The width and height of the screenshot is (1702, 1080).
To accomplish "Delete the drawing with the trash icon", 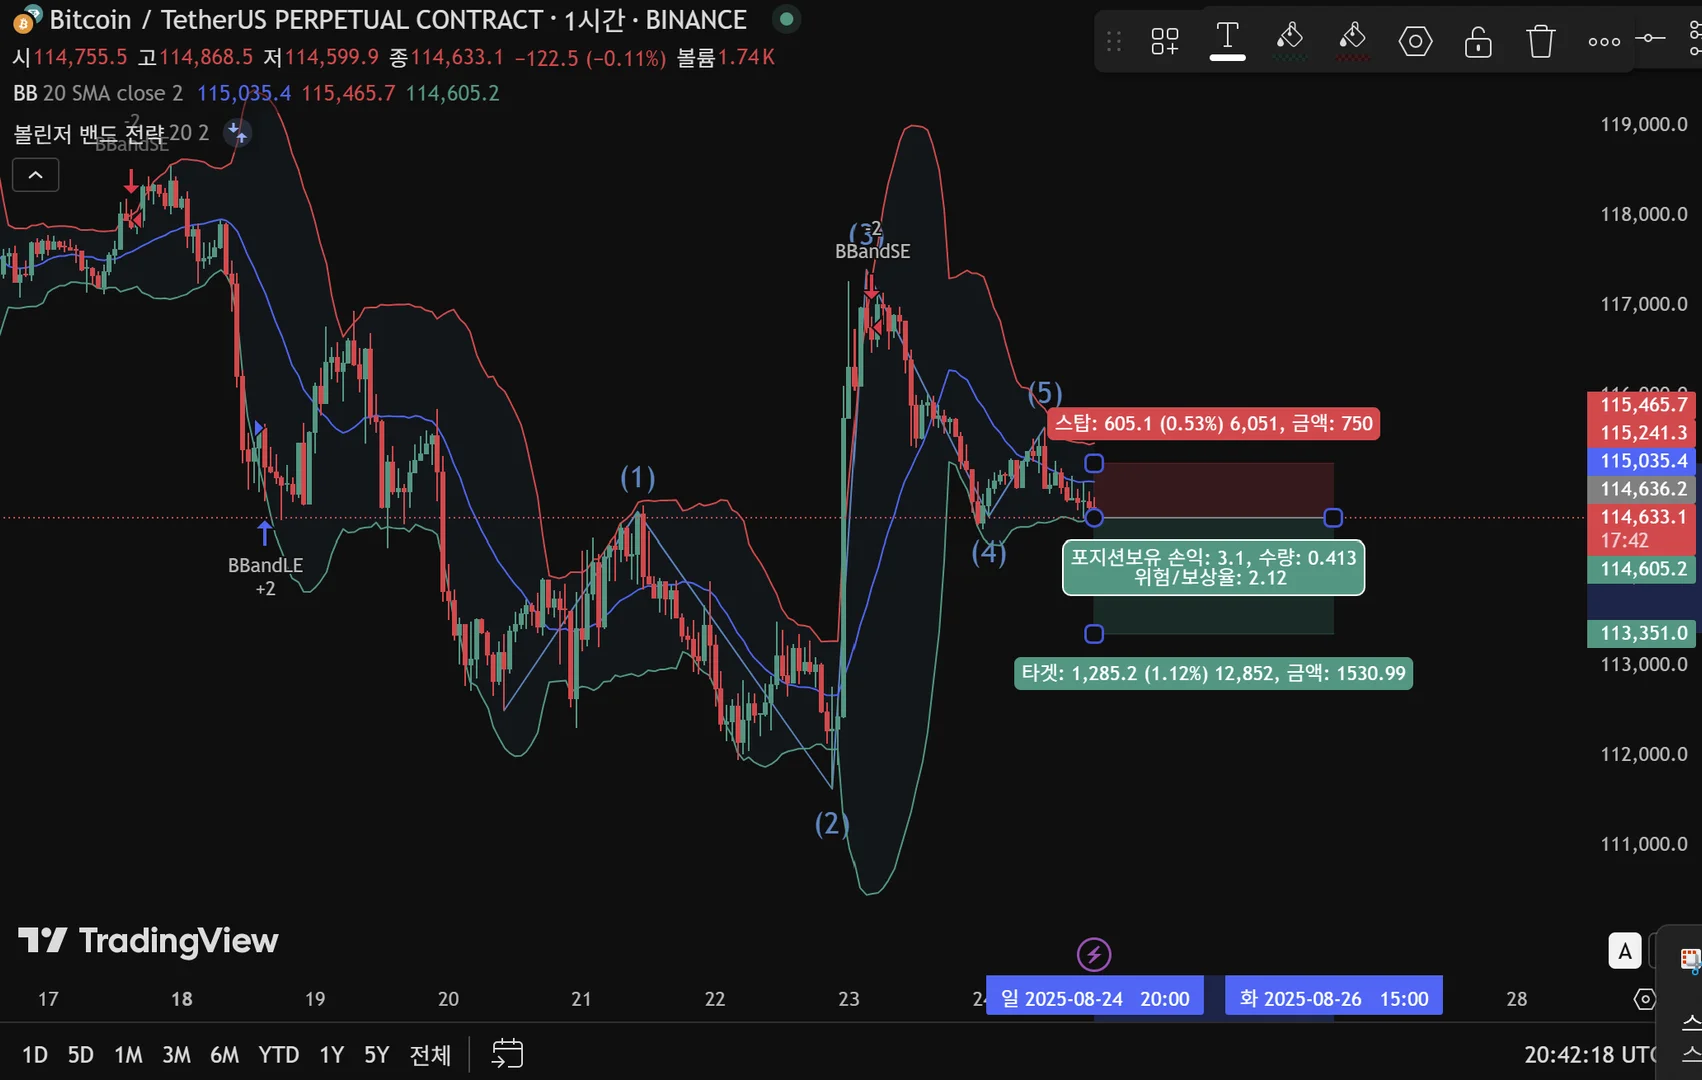I will (x=1541, y=41).
